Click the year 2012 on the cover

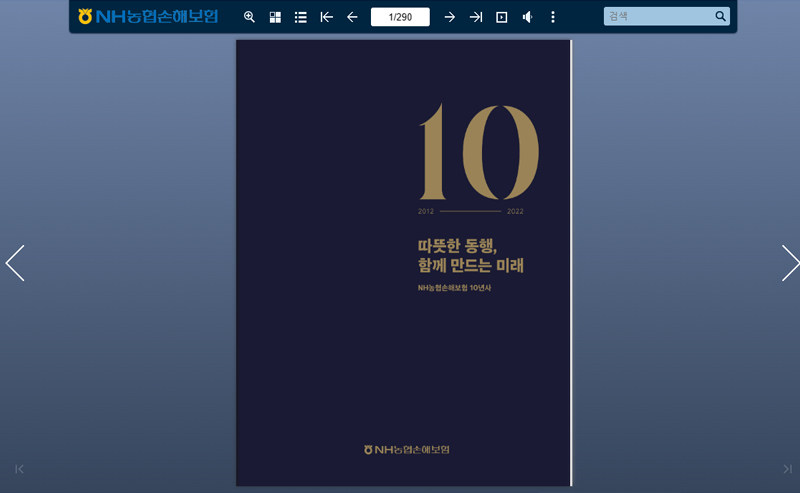pos(426,211)
